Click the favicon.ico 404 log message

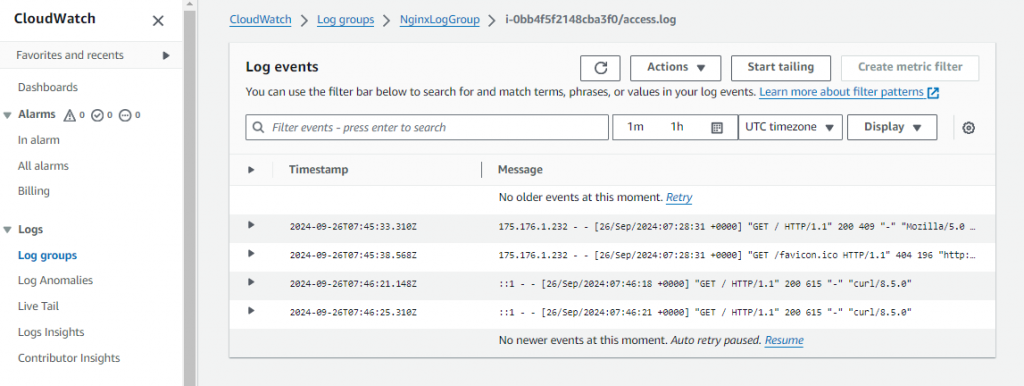[737, 255]
